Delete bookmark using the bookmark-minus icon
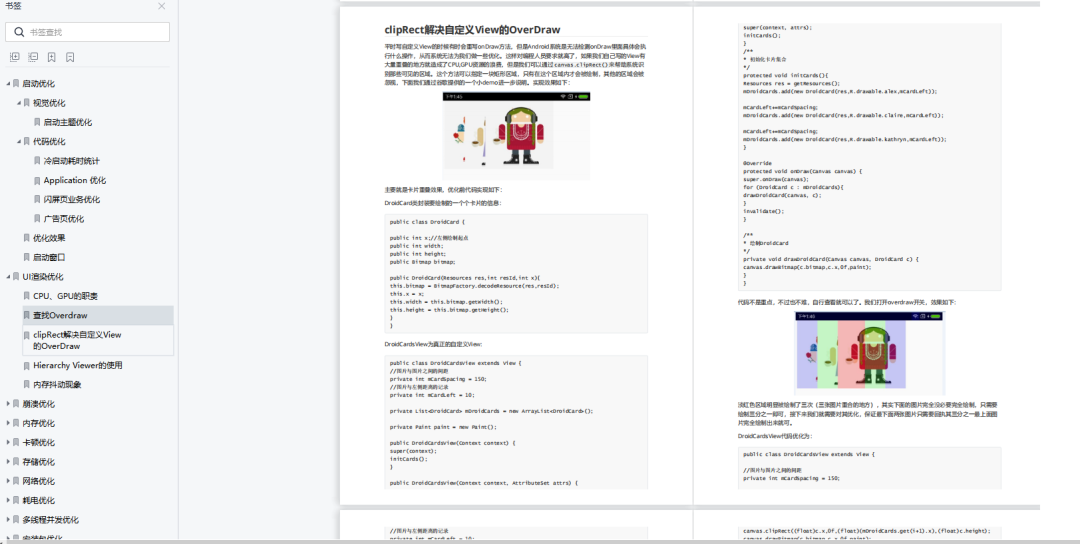The height and width of the screenshot is (544, 1080). click(x=70, y=57)
